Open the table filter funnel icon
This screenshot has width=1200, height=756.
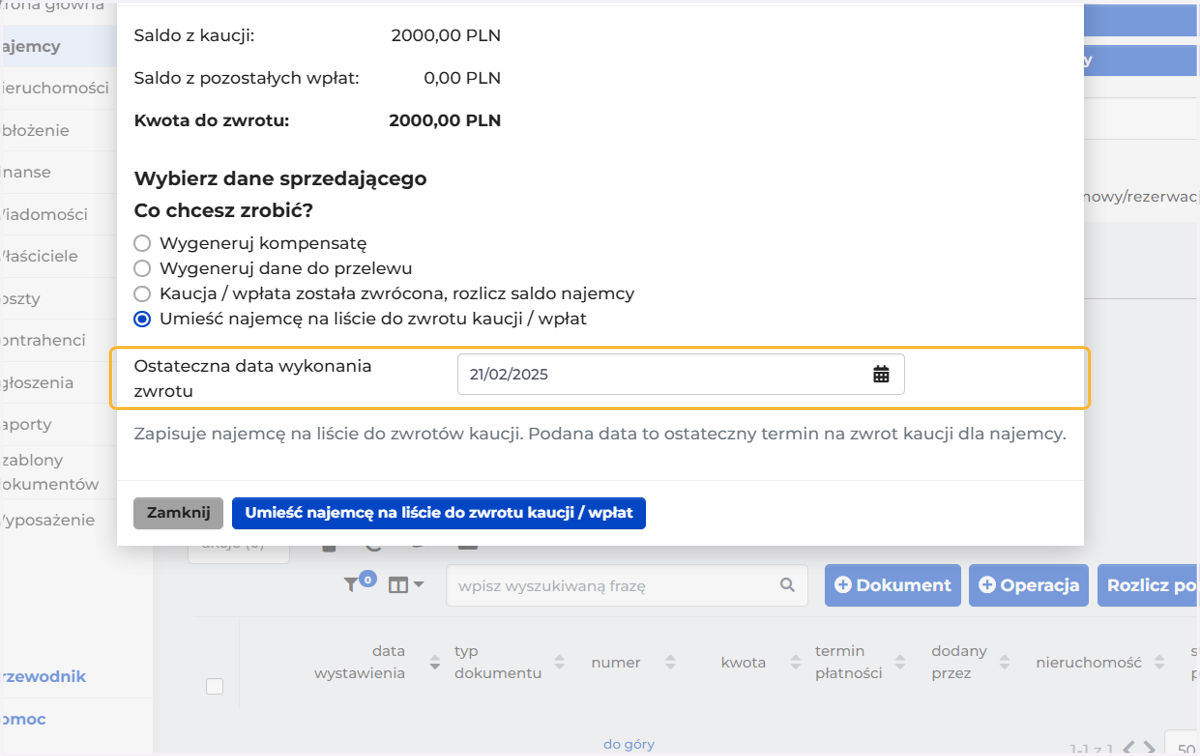click(351, 585)
